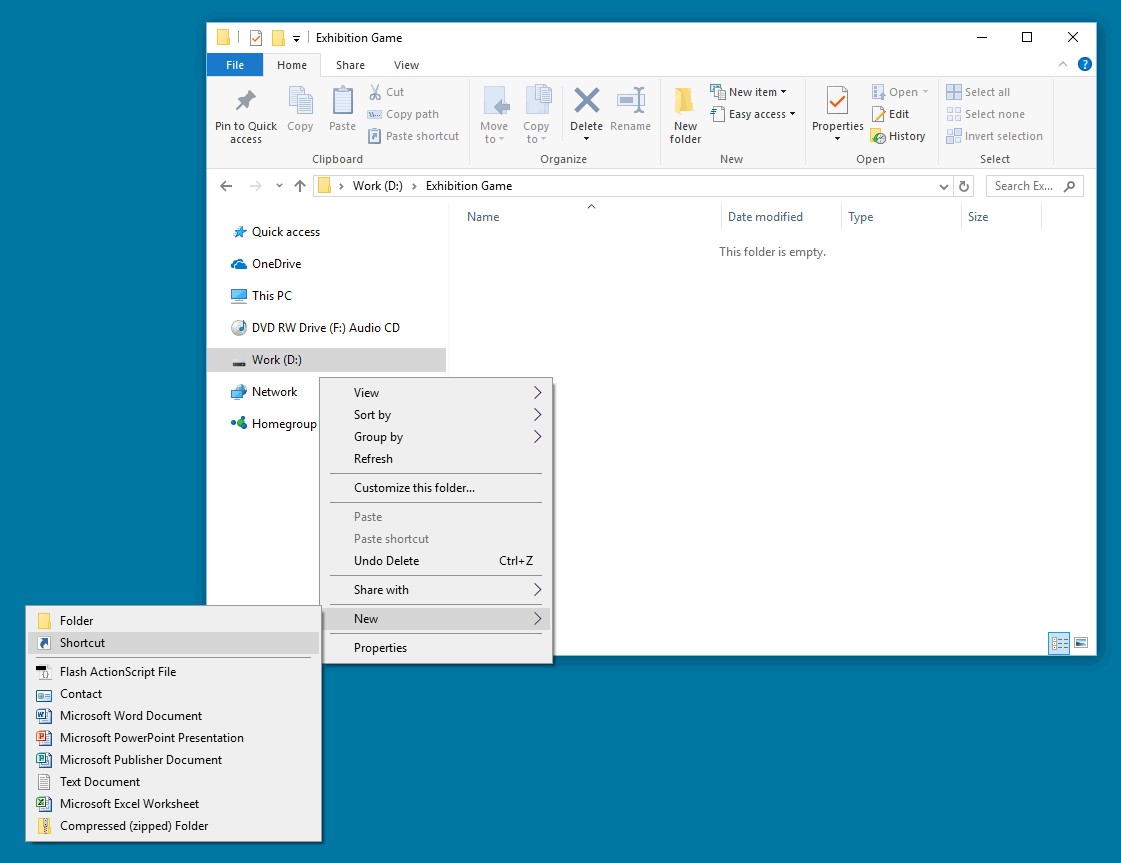Click the Work (D:) breadcrumb in address bar
Screen dimensions: 1121x863
(377, 186)
